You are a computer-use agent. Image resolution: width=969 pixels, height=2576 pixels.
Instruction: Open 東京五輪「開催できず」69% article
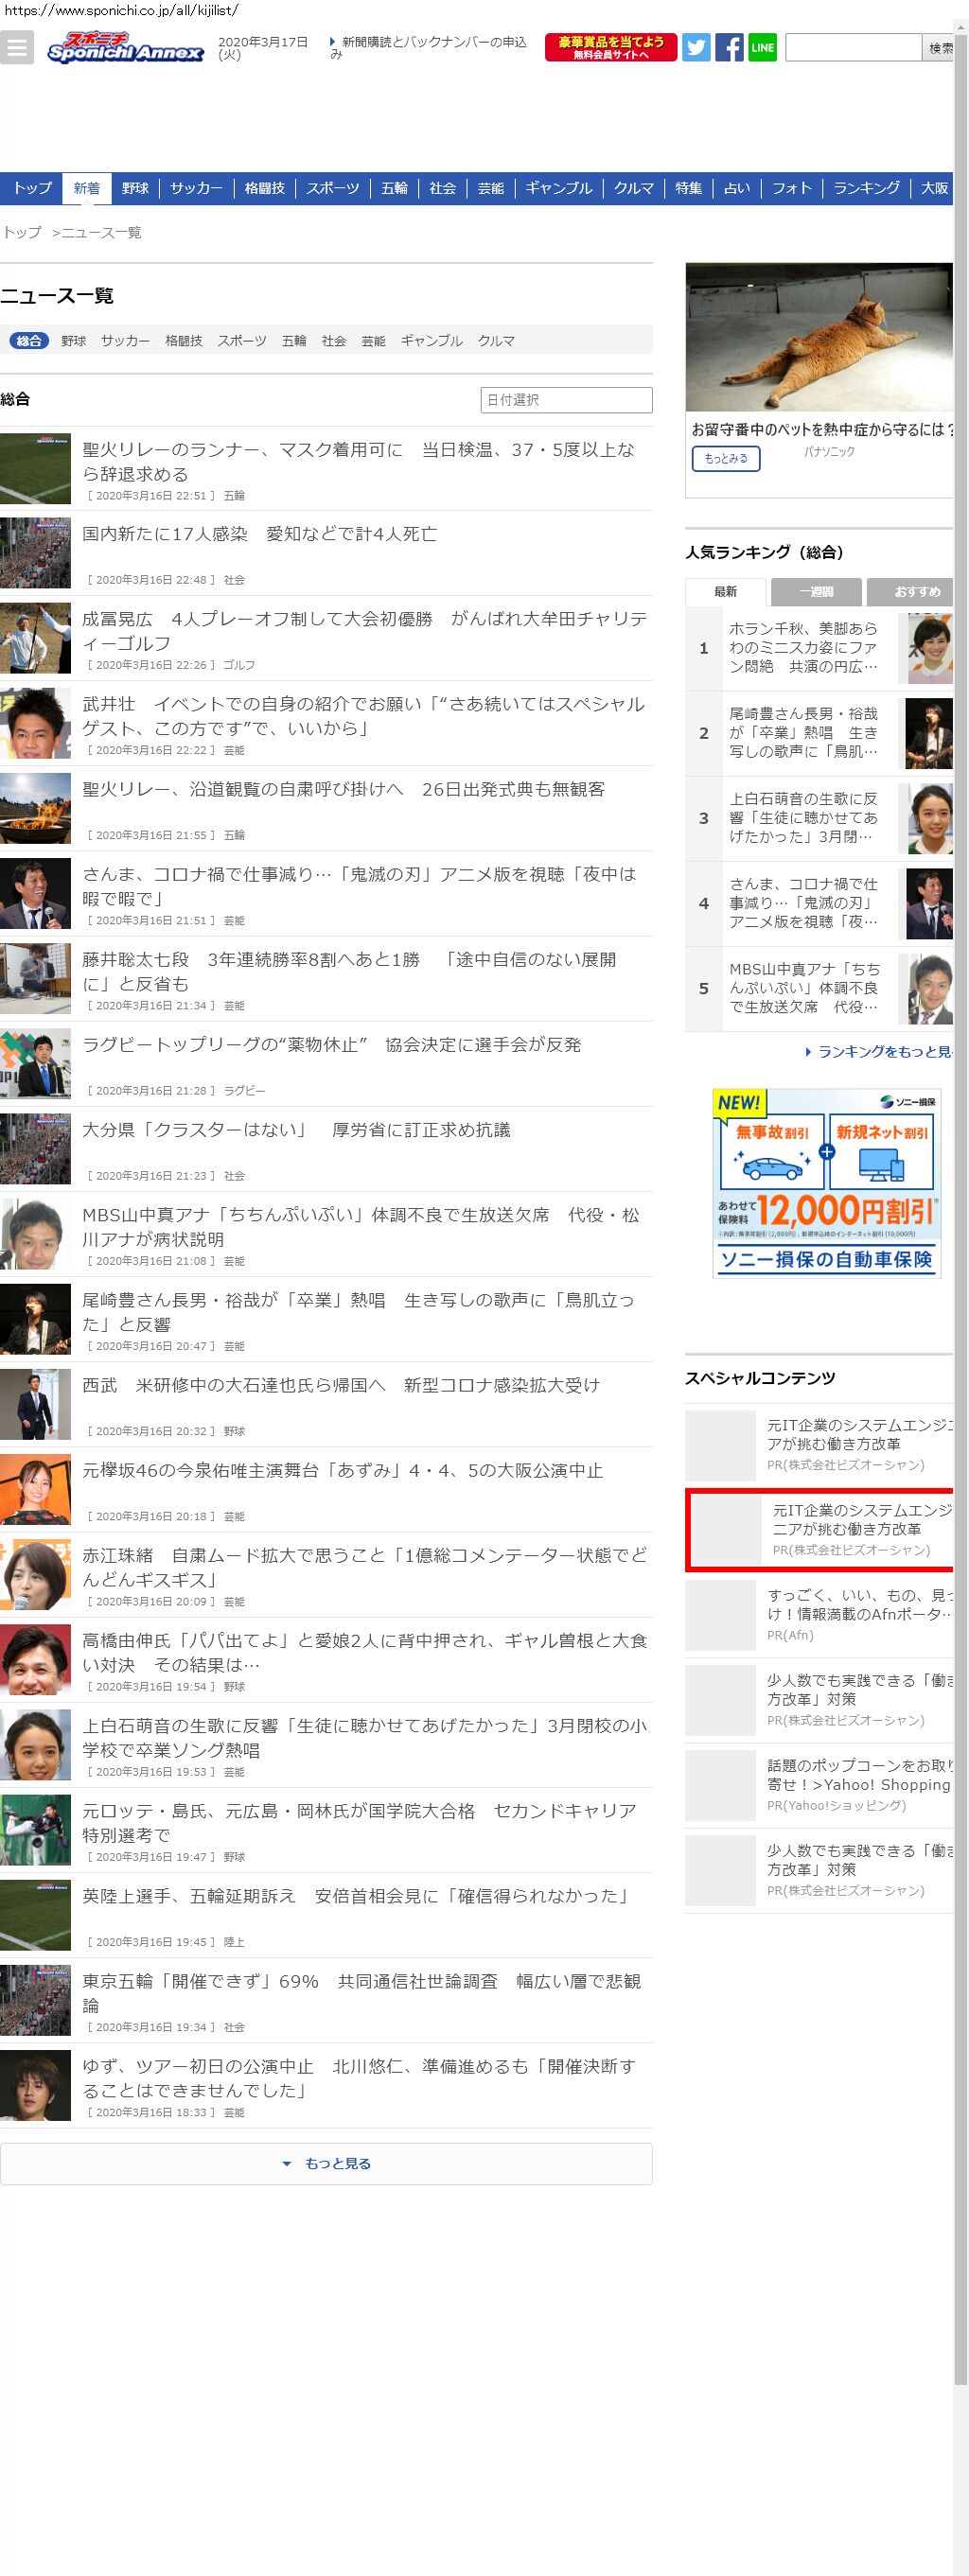(361, 1992)
